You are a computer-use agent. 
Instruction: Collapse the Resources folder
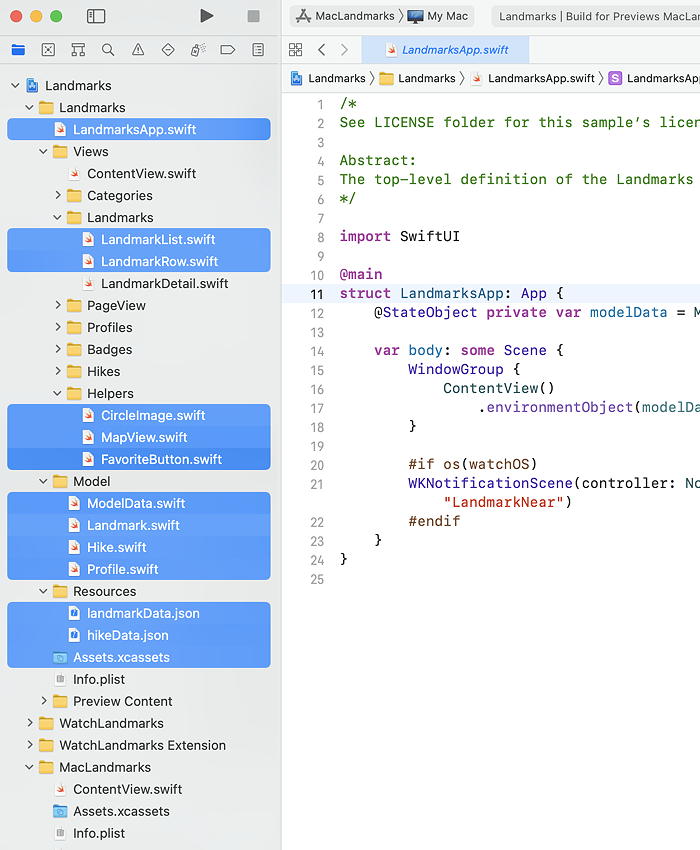click(x=43, y=591)
